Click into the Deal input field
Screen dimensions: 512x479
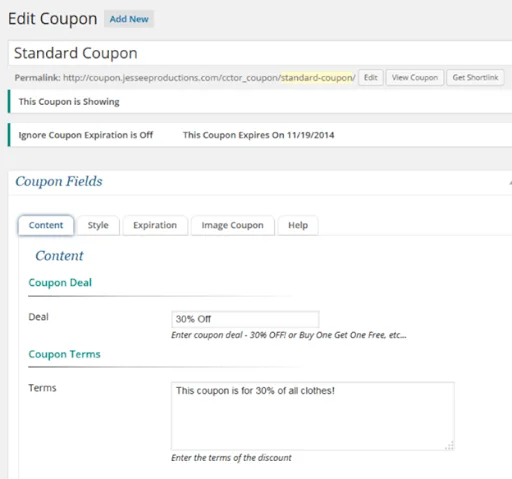[245, 319]
